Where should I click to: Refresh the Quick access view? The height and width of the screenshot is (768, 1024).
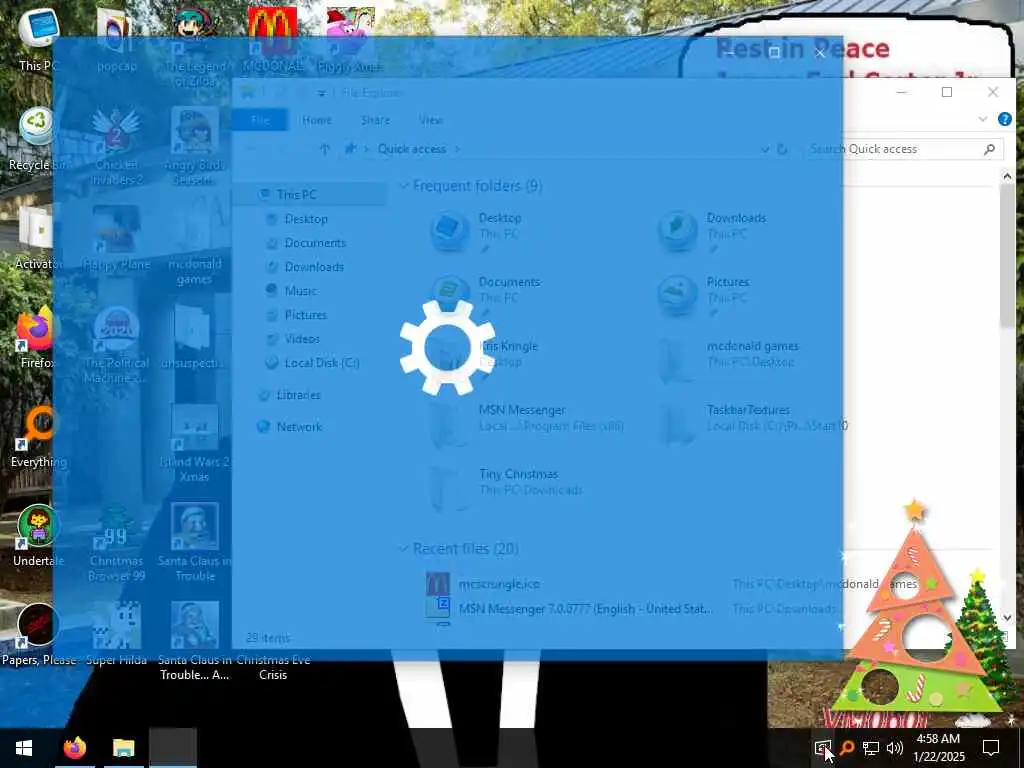pos(782,149)
